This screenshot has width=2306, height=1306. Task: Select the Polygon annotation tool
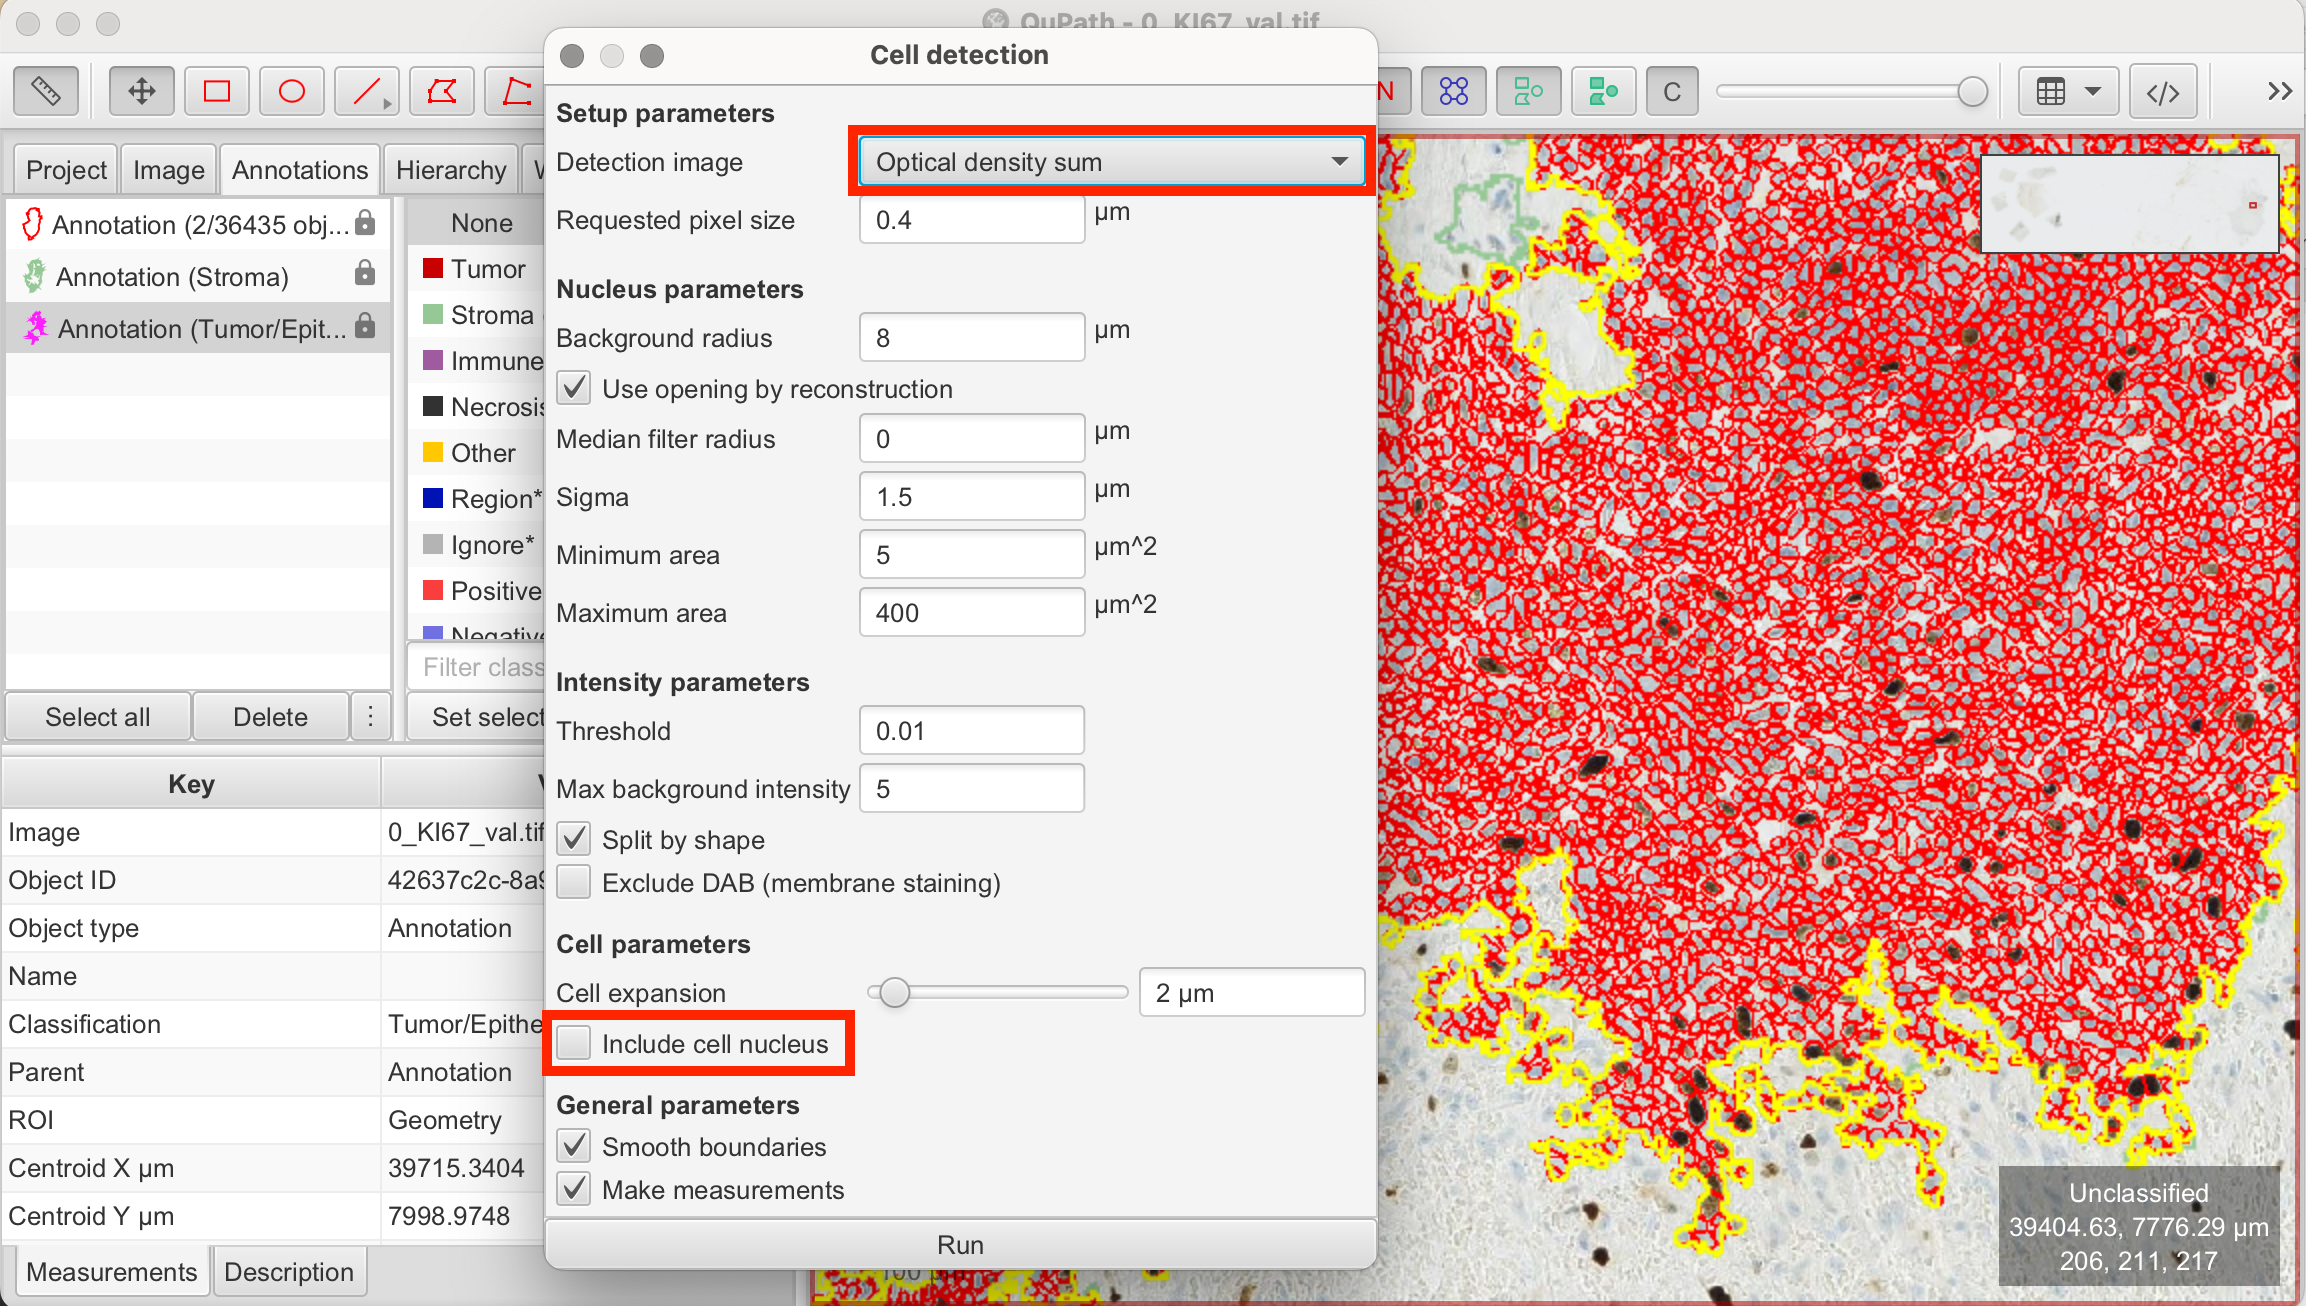441,91
